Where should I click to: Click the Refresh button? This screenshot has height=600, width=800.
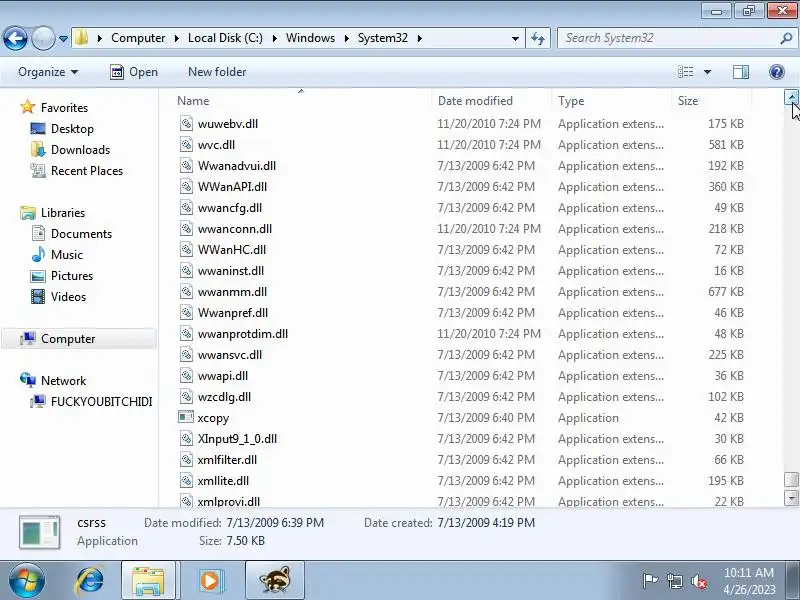(x=538, y=38)
